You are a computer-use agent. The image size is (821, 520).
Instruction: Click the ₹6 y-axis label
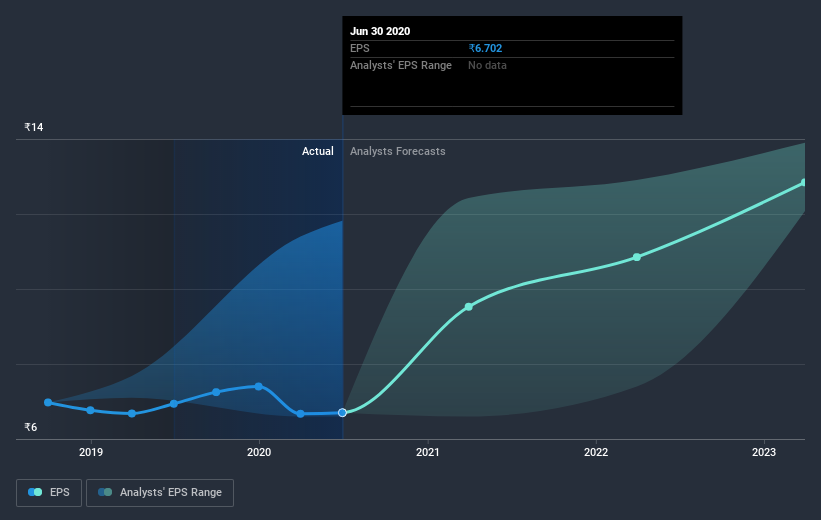30,427
